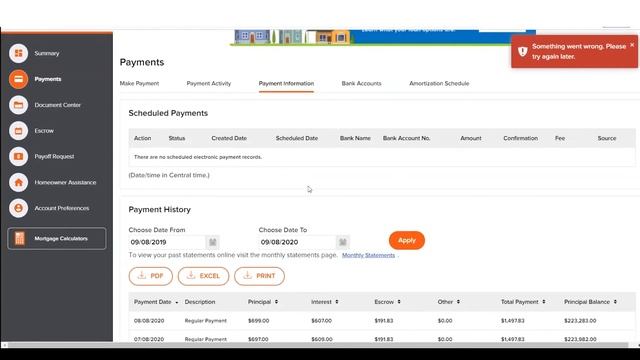Click principal amount $699.00

click(258, 321)
